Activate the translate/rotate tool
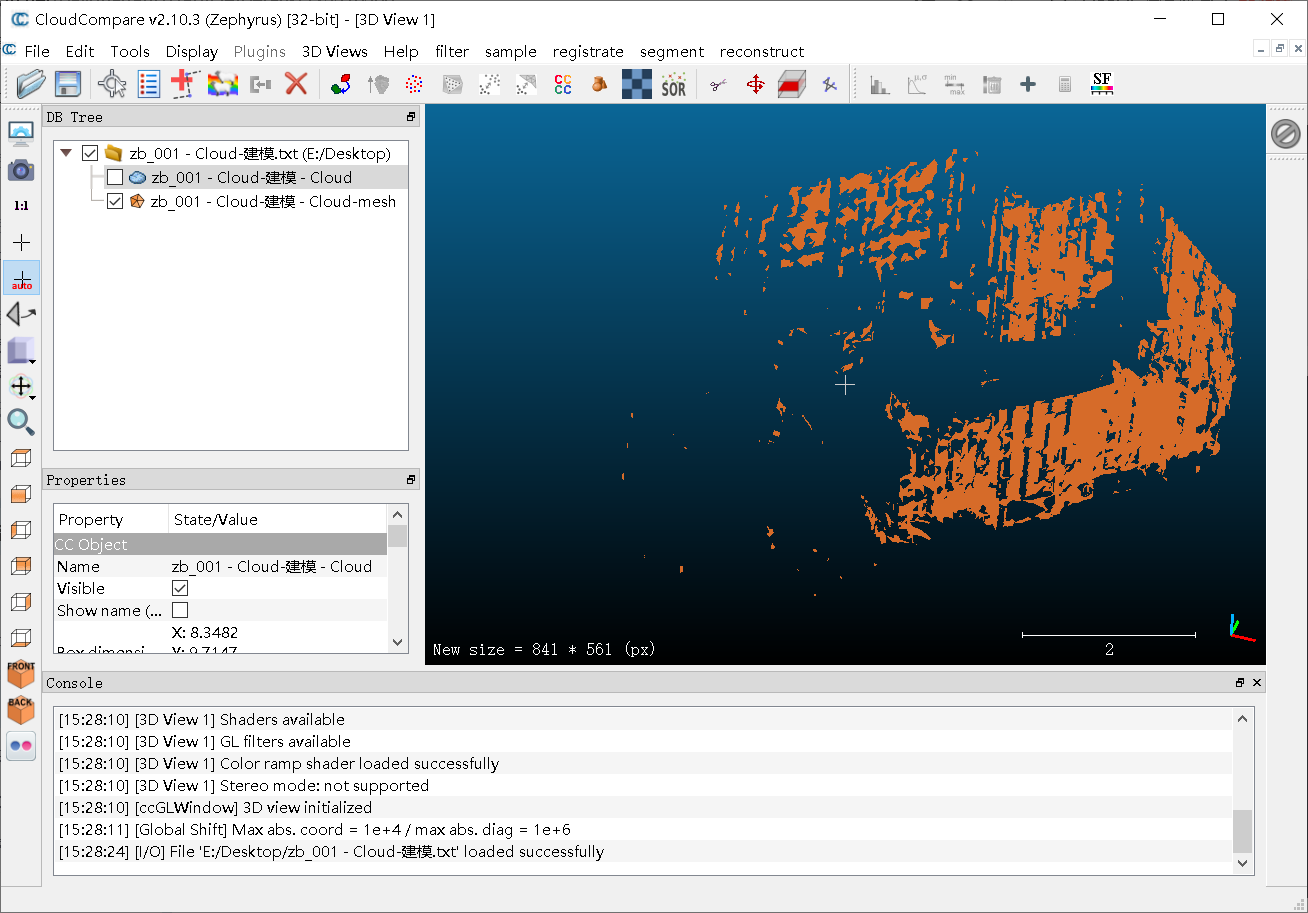The image size is (1308, 913). [x=755, y=84]
